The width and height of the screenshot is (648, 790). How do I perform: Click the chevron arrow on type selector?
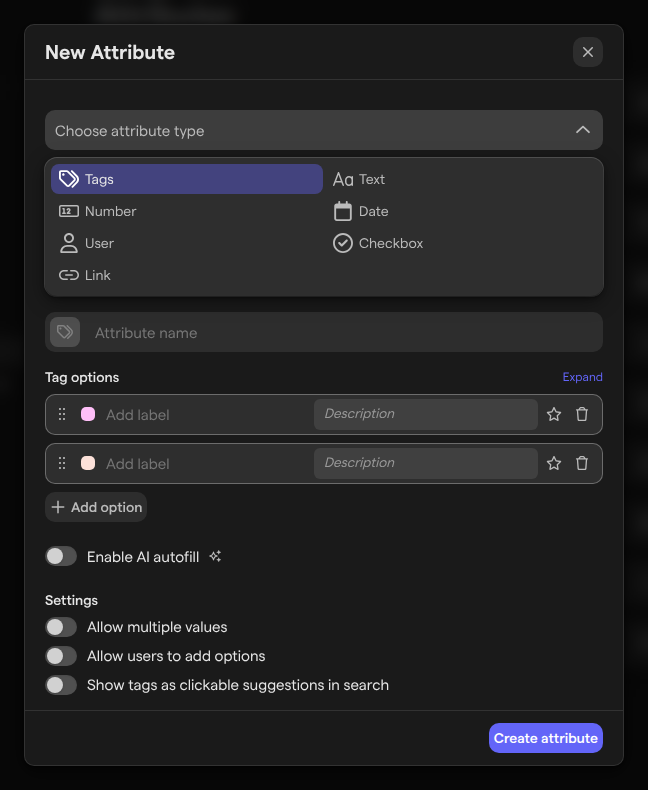[x=582, y=130]
